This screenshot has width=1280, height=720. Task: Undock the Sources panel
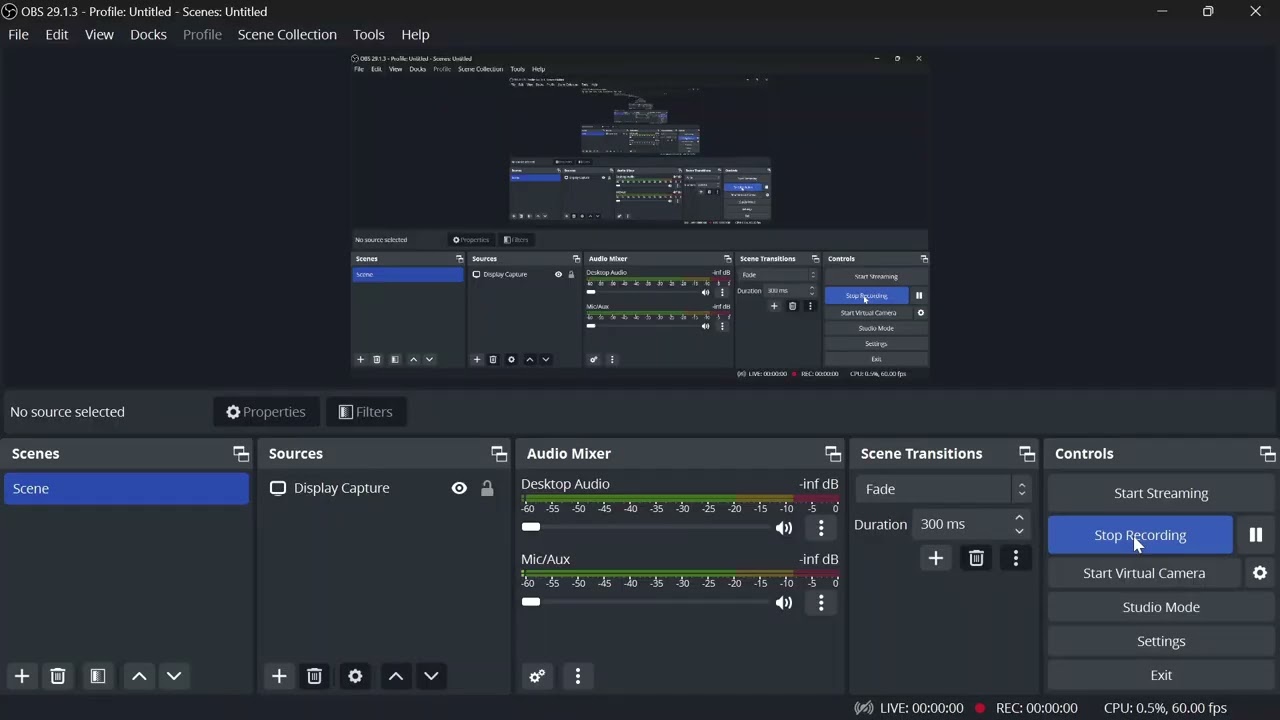[499, 454]
